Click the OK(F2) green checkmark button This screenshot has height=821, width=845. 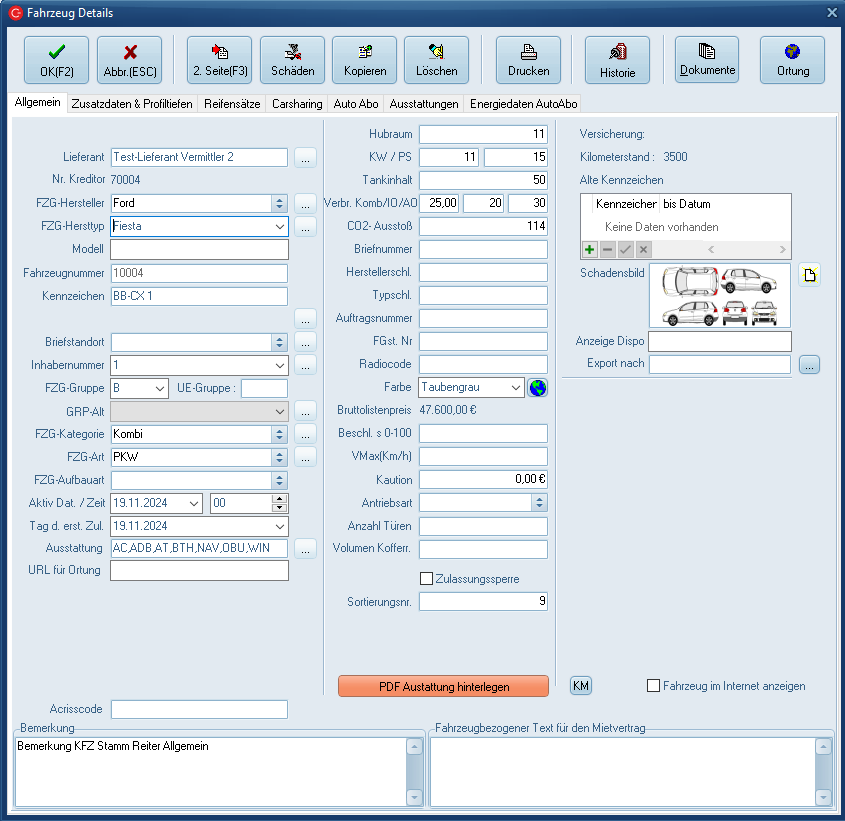56,60
